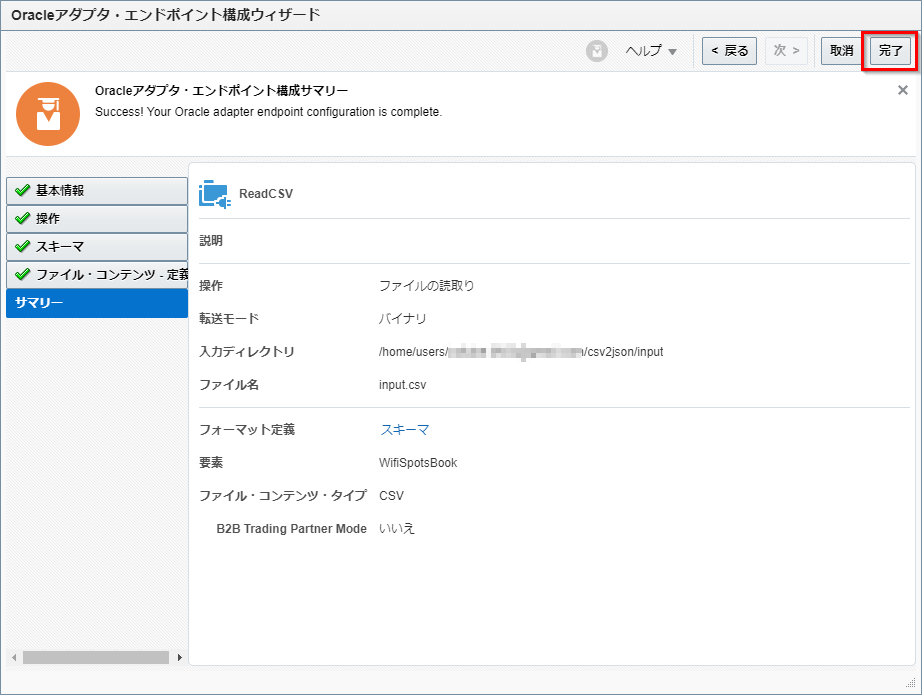Open the スキーマ step in the sidebar
The image size is (922, 695).
click(x=97, y=246)
